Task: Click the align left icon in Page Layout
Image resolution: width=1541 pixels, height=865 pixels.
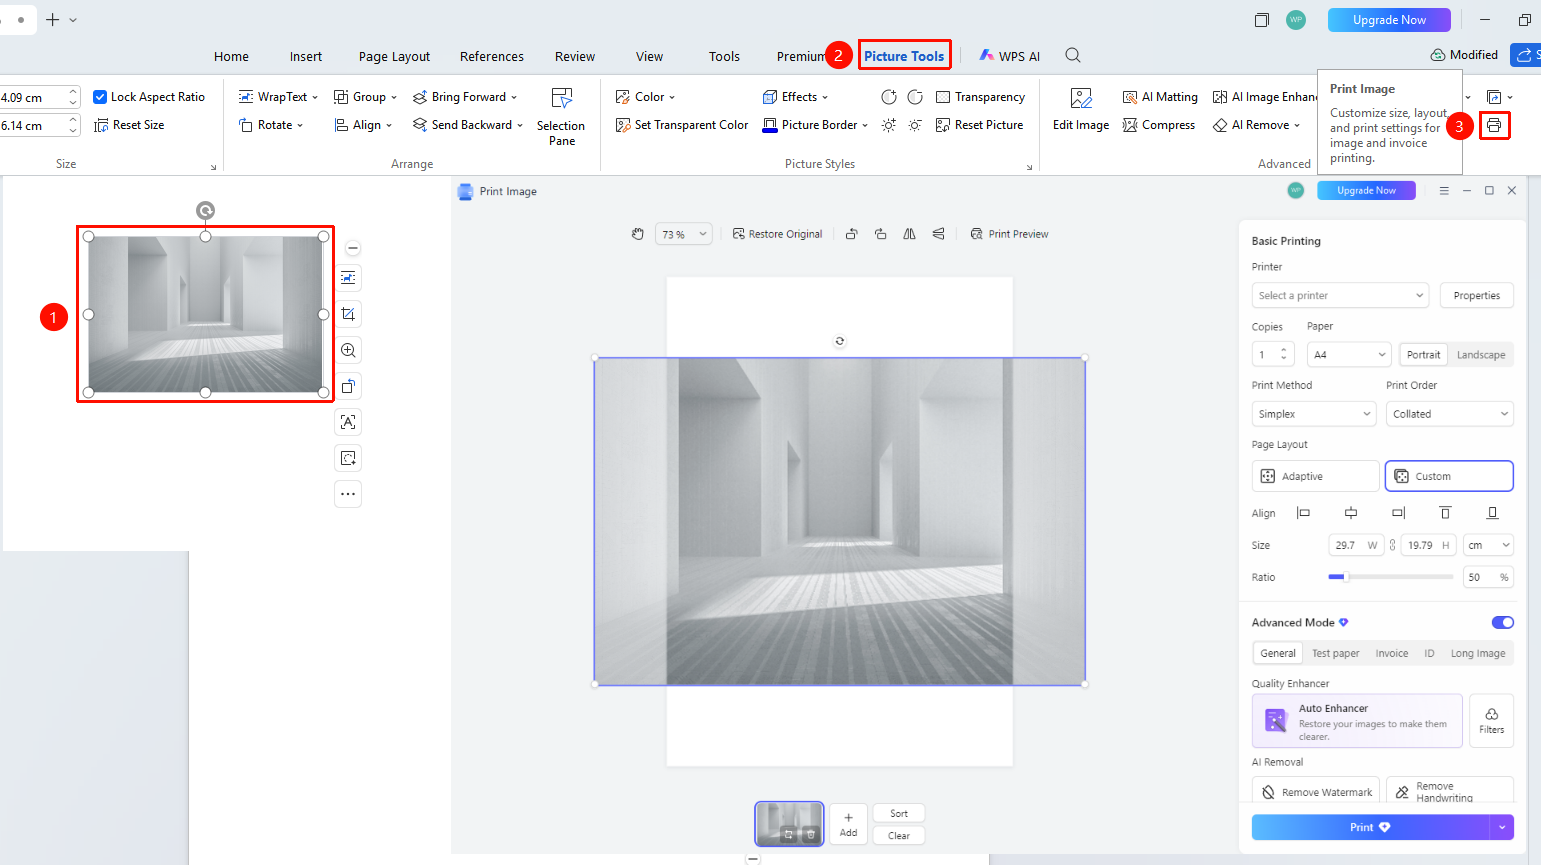Action: (1303, 513)
